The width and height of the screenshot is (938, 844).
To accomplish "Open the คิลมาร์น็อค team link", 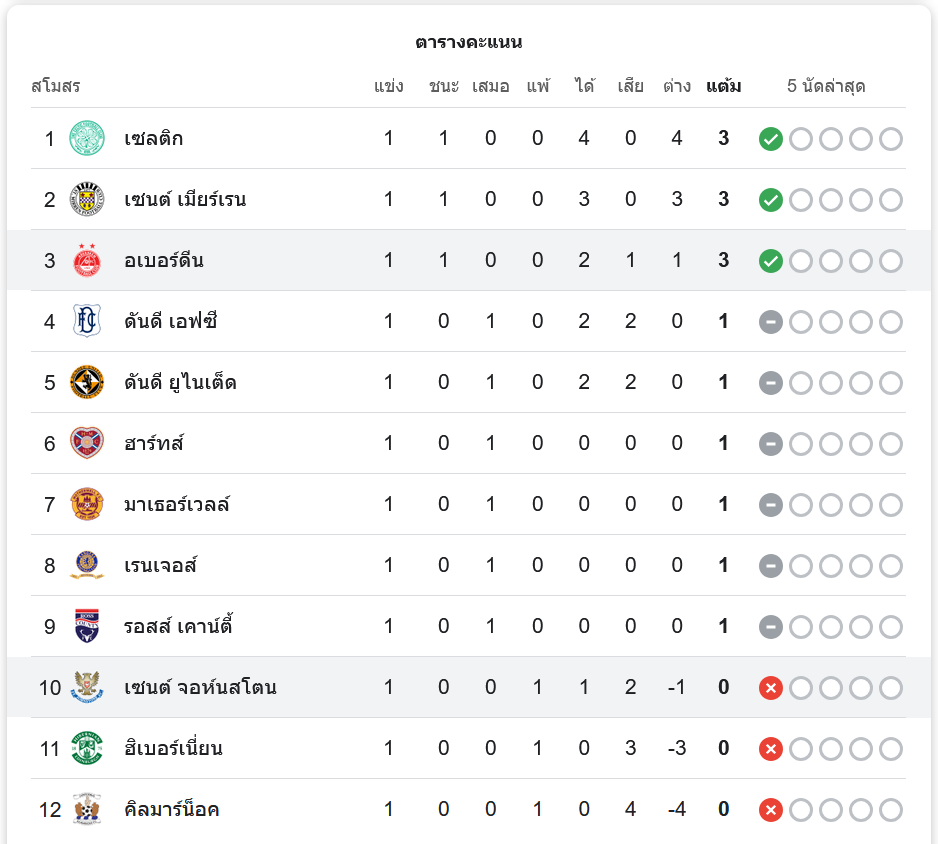I will pos(172,809).
